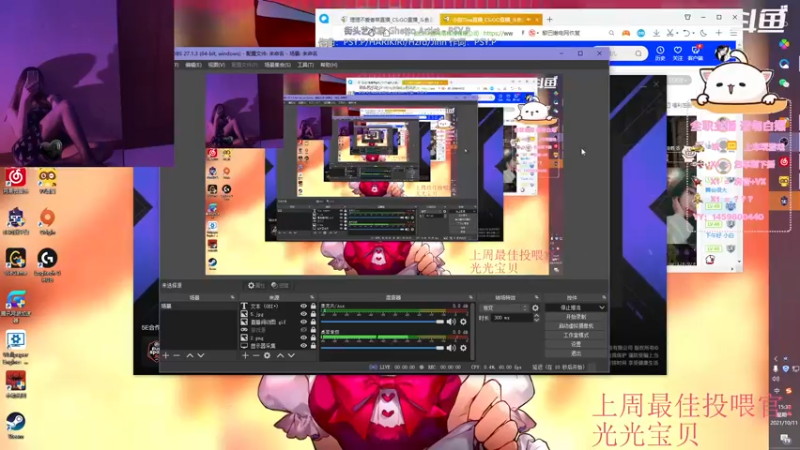
Task: Open the Origin desktop shortcut
Action: 47,221
